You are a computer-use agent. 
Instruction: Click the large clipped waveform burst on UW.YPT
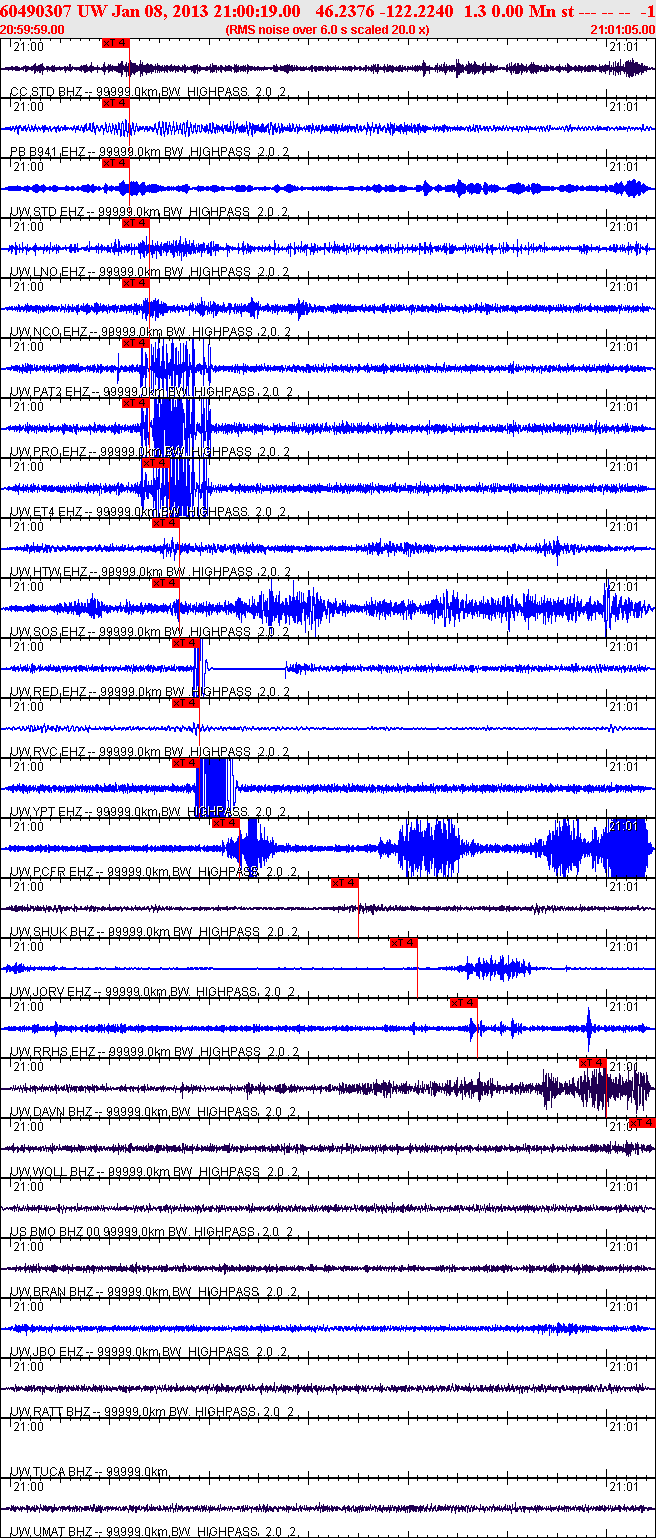tap(215, 787)
